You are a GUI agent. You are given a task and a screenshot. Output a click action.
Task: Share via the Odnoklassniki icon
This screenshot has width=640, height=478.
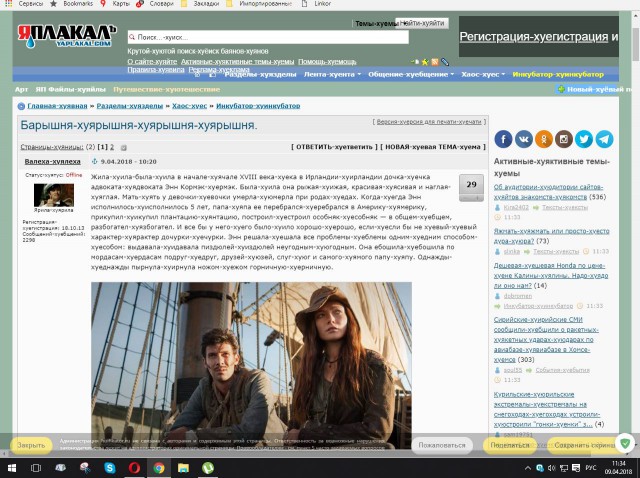544,139
